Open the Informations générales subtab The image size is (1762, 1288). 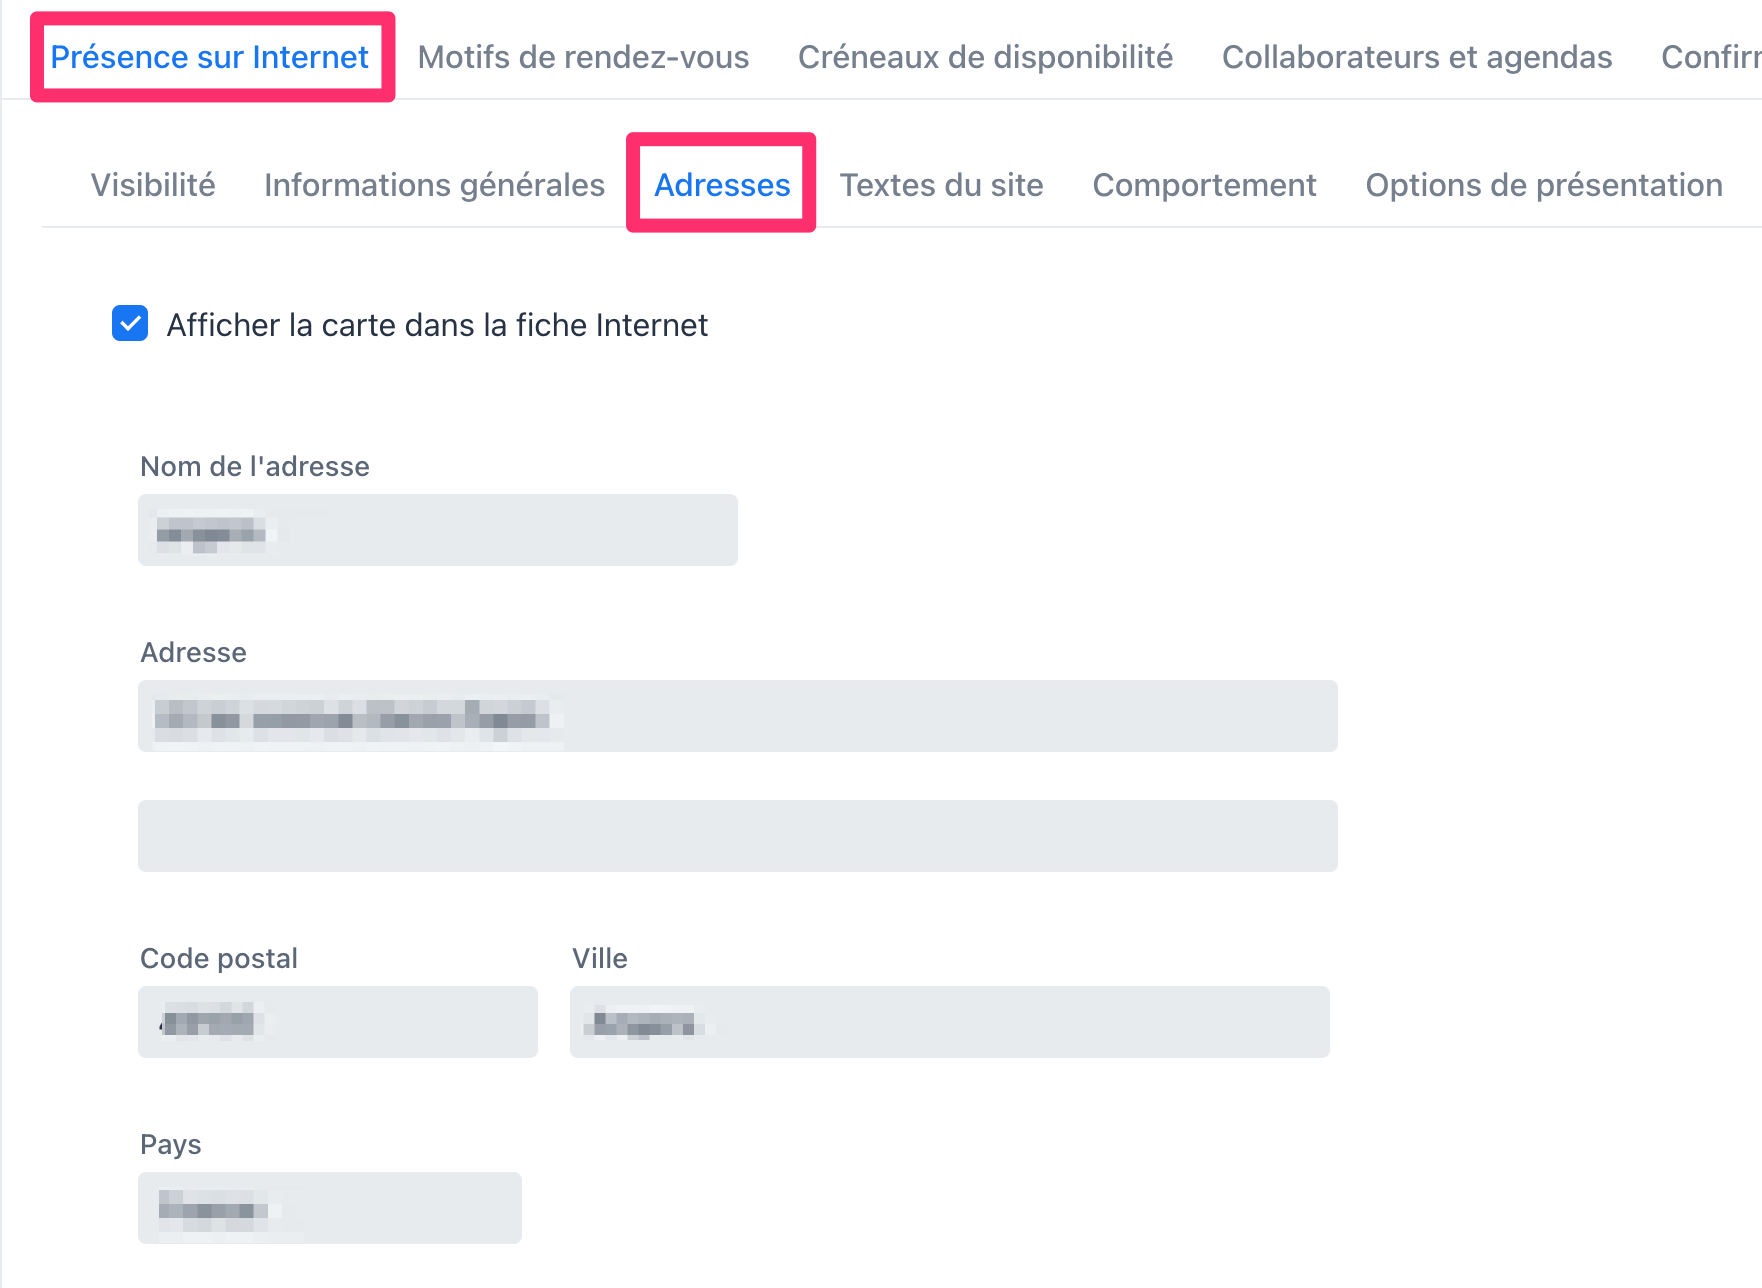(434, 185)
